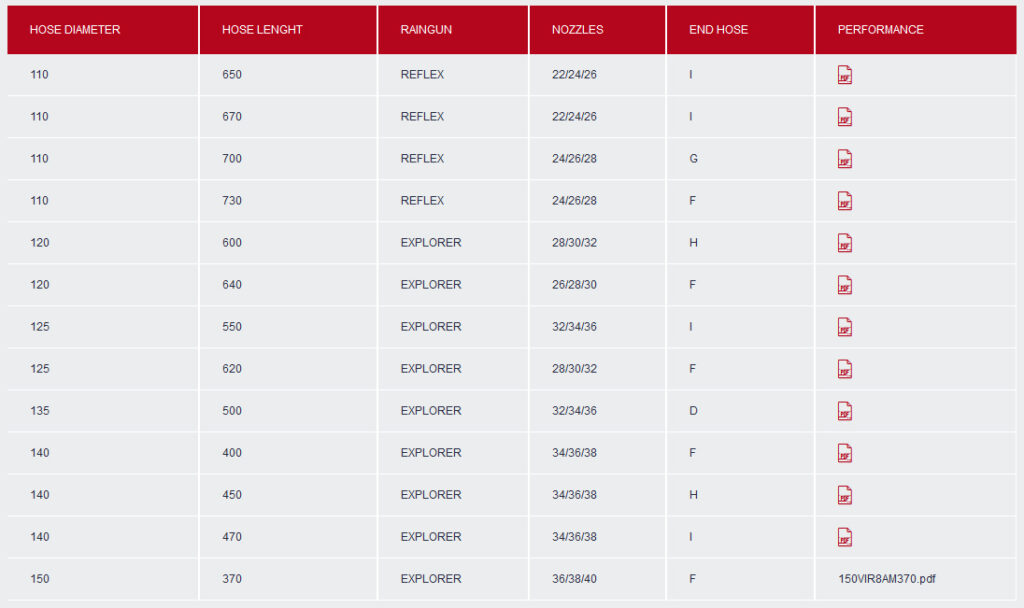Open PDF icon for 120 hose, 640 length
Screen dimensions: 1024x608
pyautogui.click(x=844, y=285)
